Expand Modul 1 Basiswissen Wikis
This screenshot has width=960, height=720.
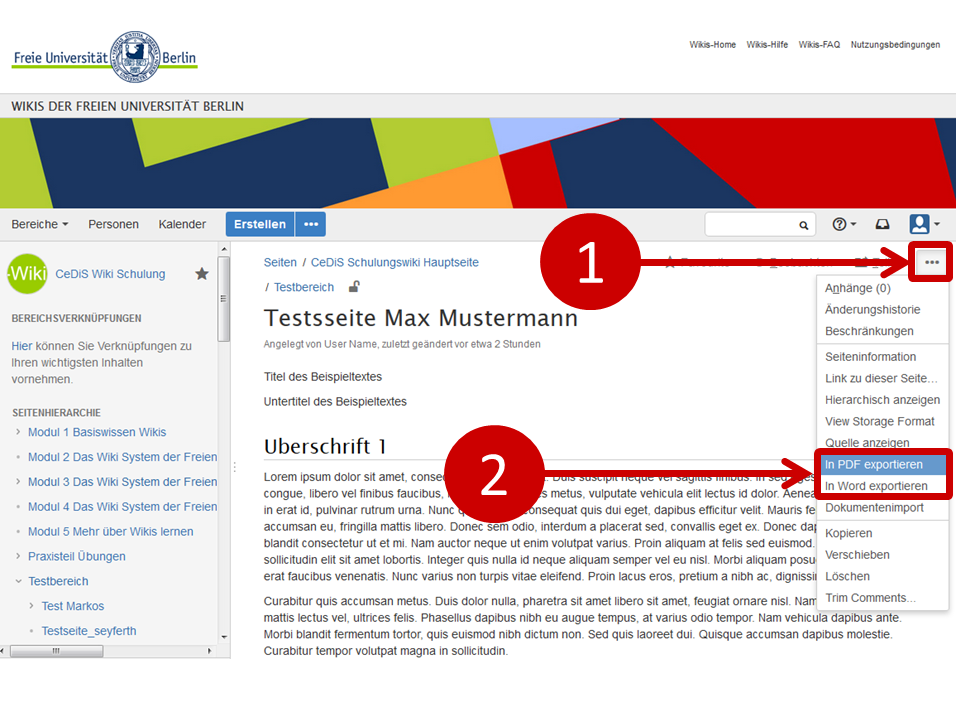click(x=18, y=432)
